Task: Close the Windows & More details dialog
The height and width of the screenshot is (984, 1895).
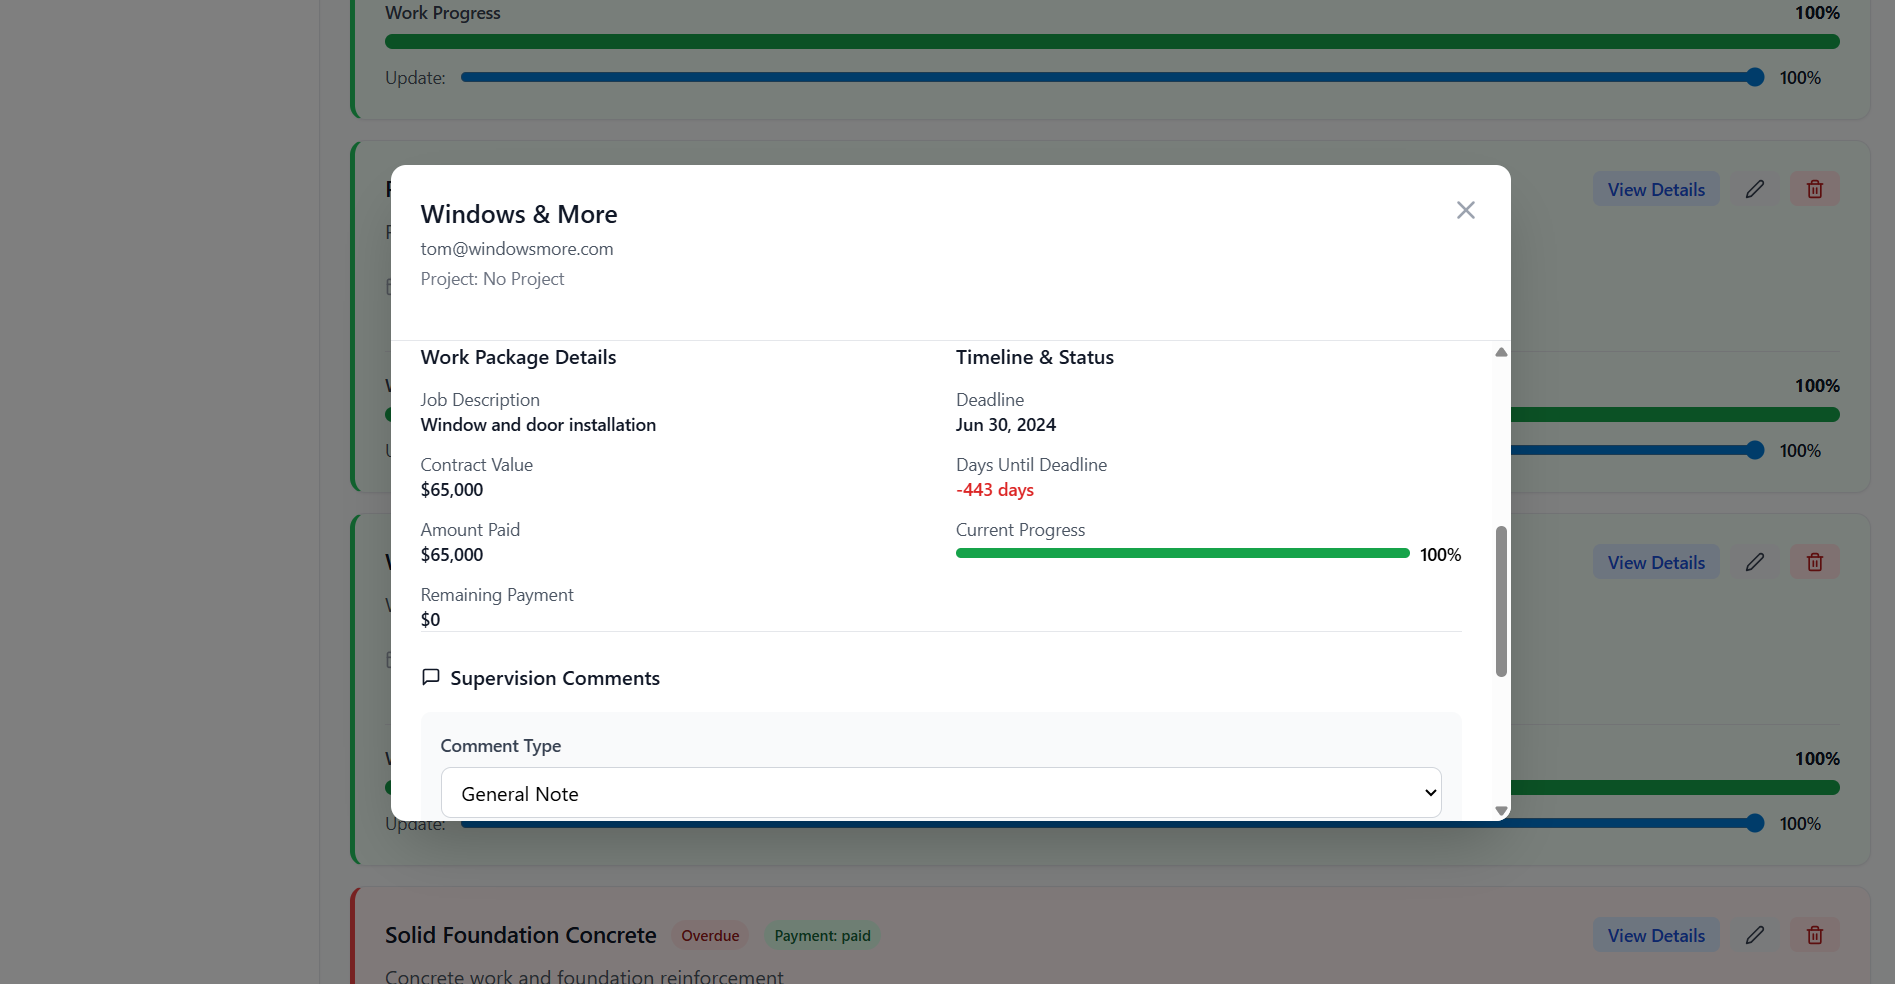Action: 1465,210
